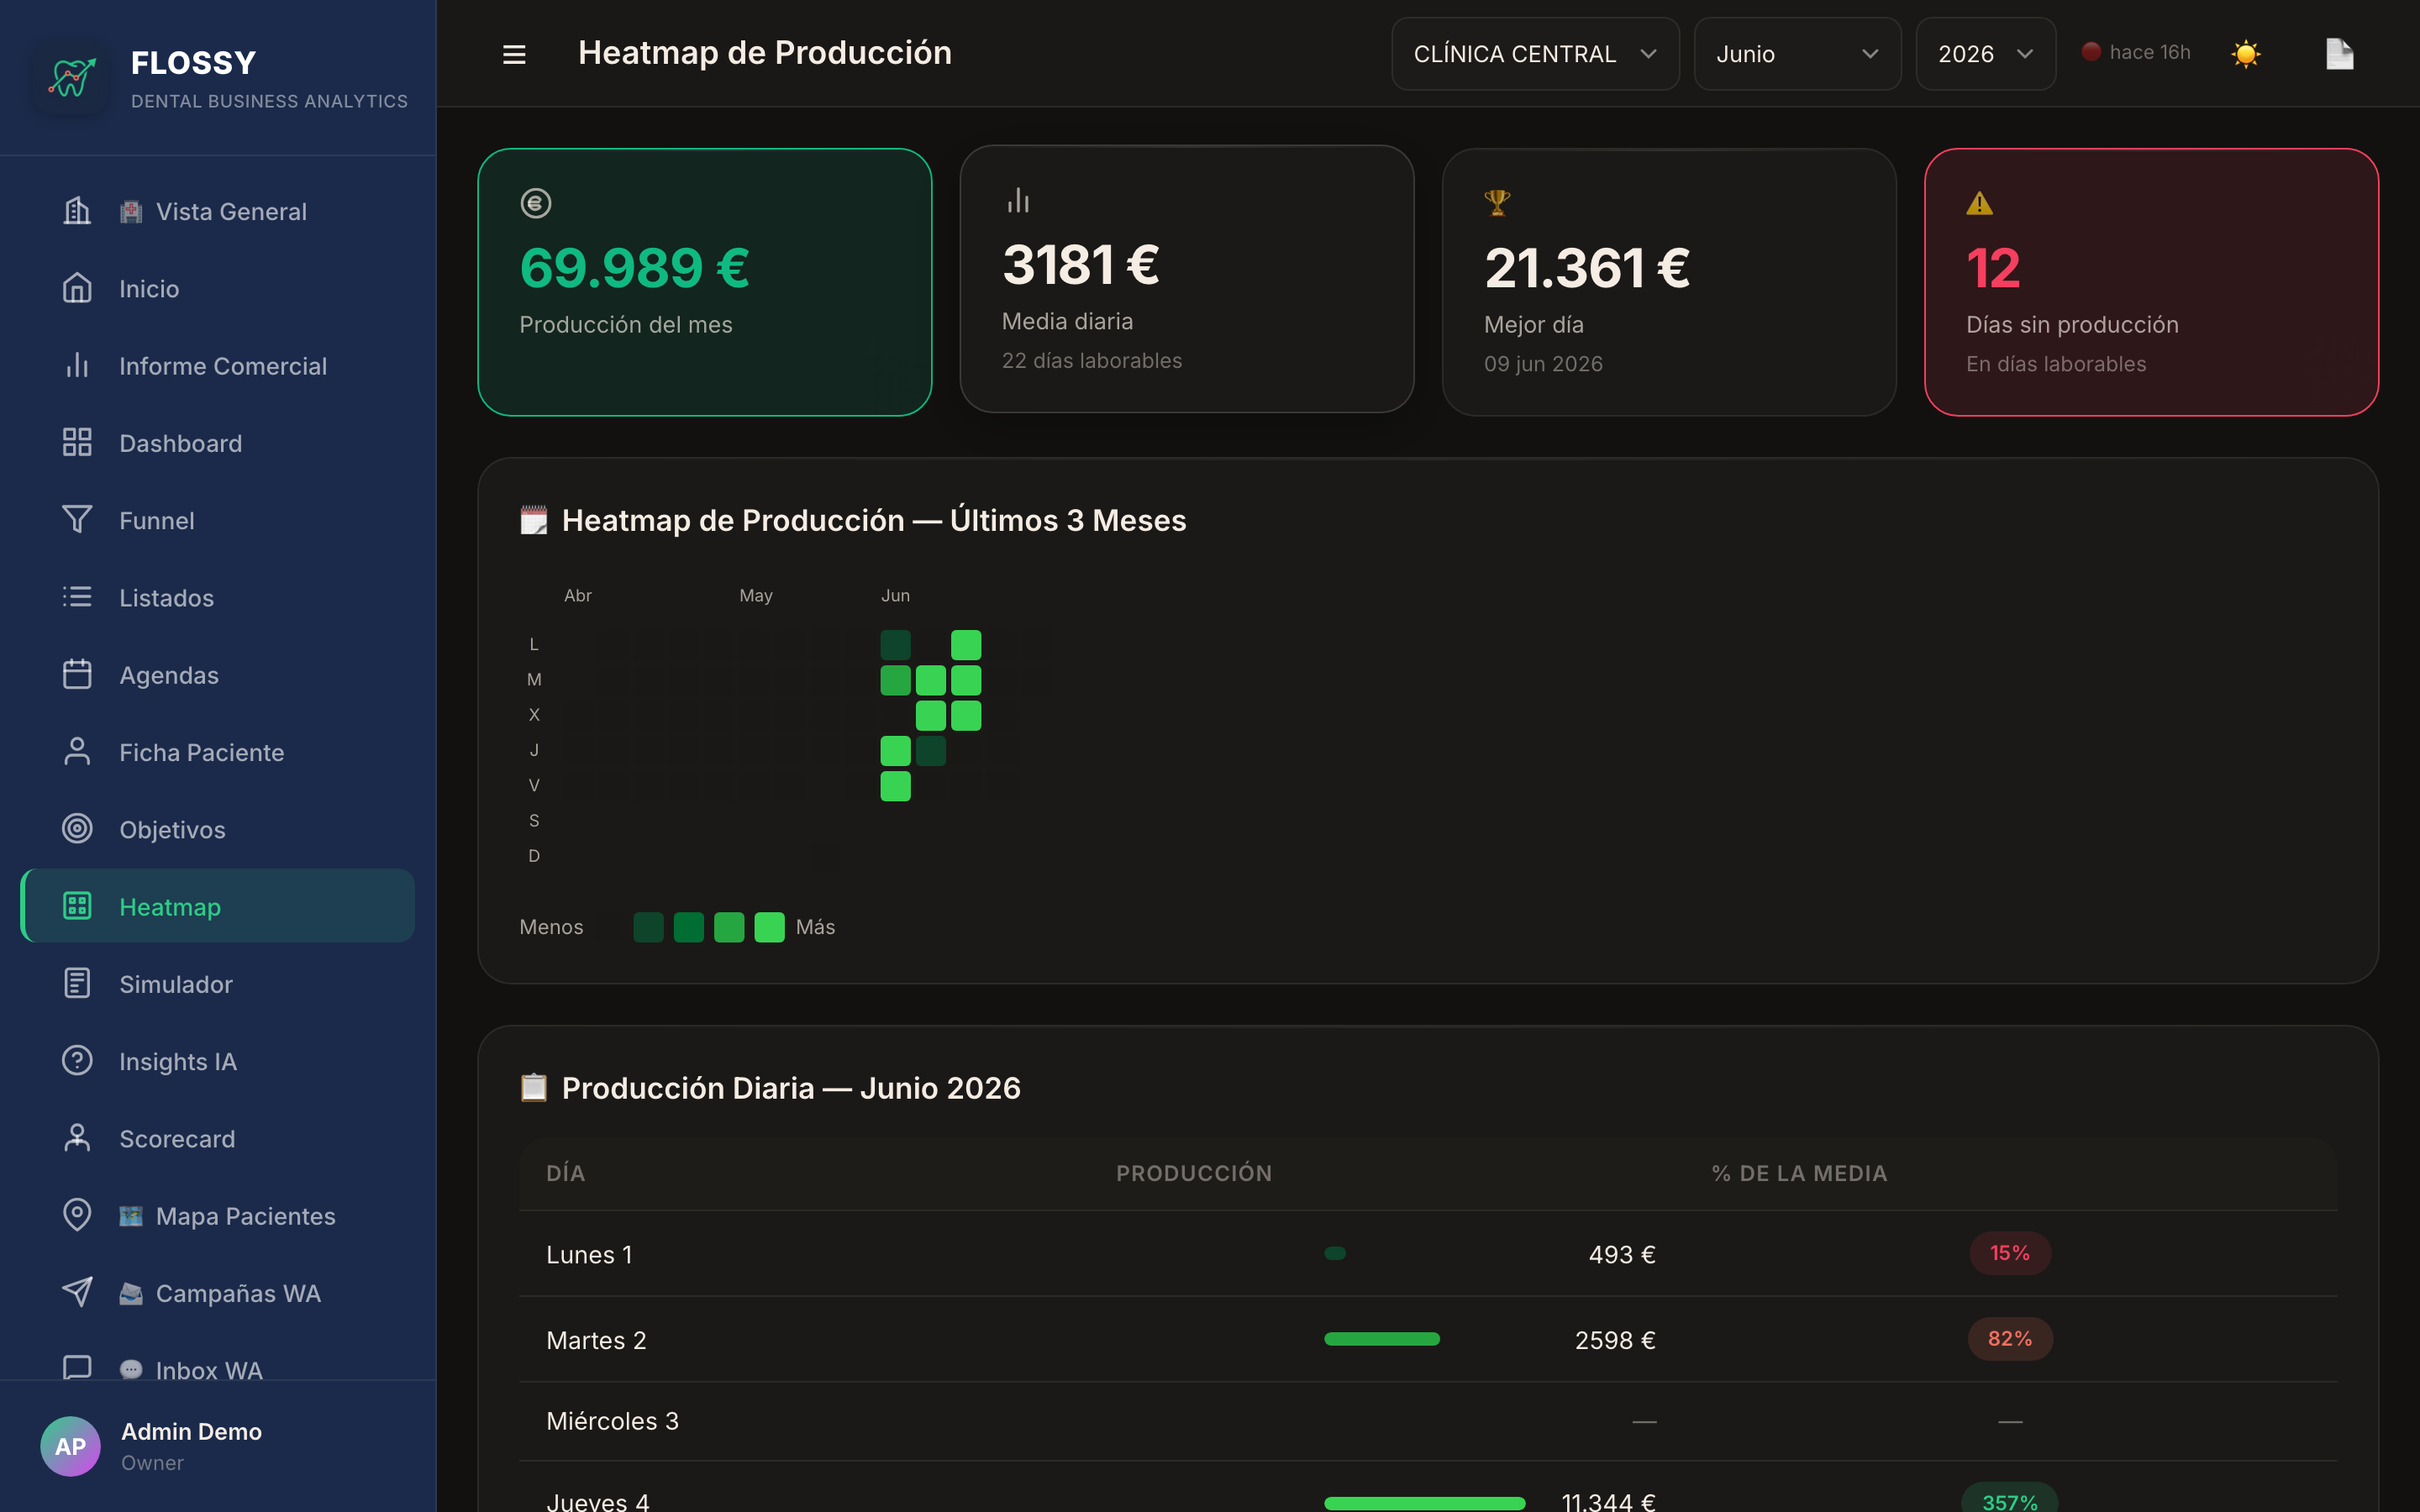Viewport: 2420px width, 1512px height.
Task: Open Informe Comercial section
Action: point(217,365)
